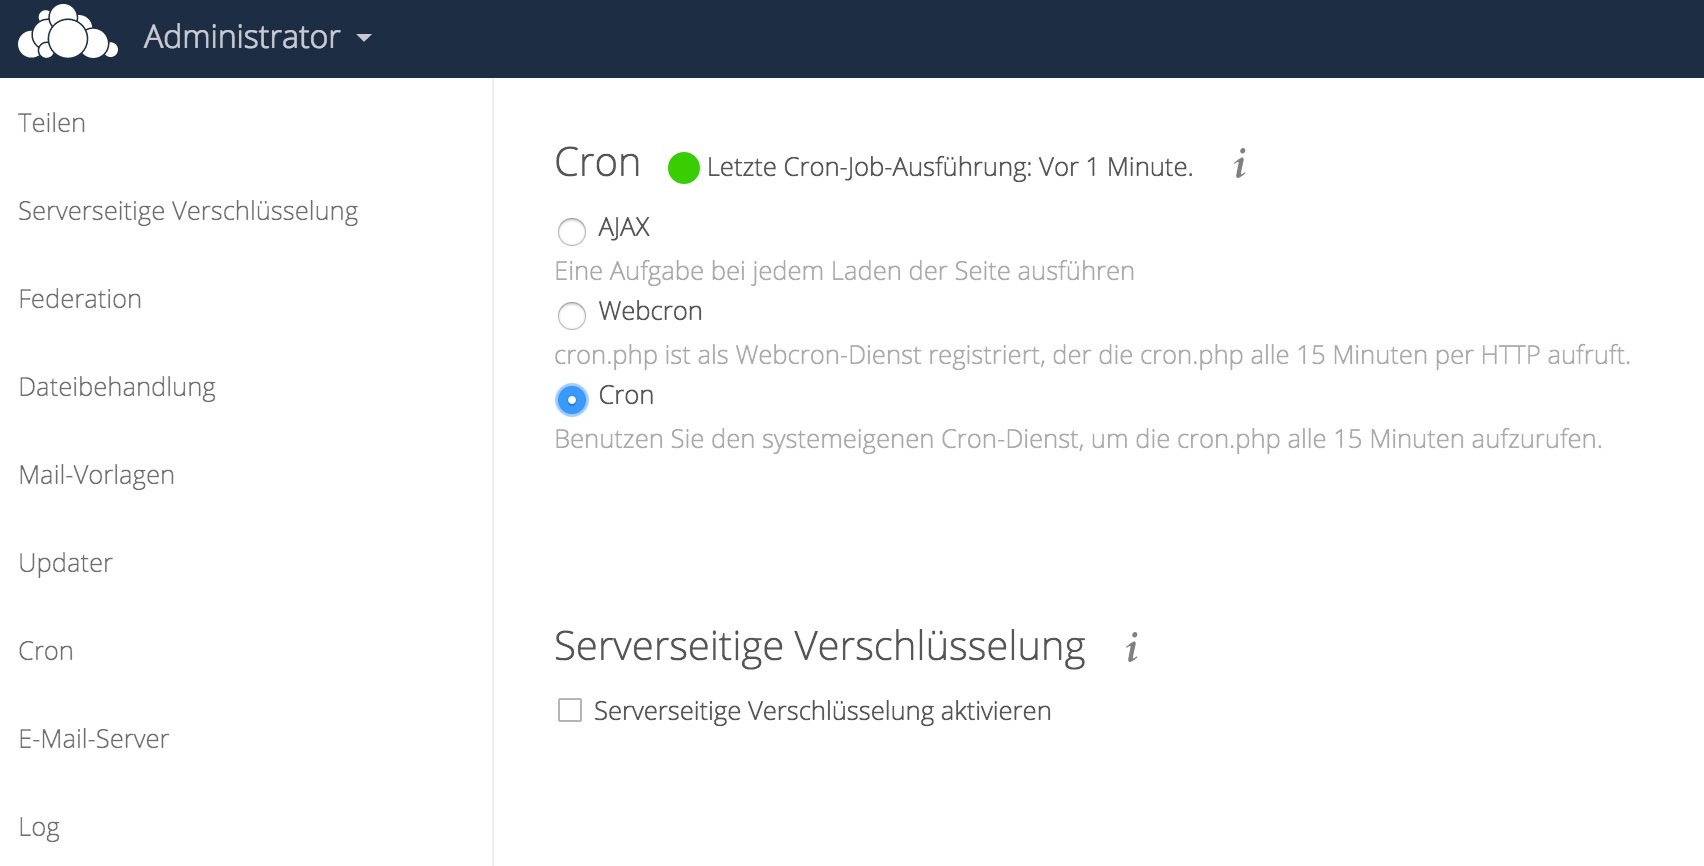Viewport: 1704px width, 866px height.
Task: Go to Teilen in sidebar
Action: (x=52, y=123)
